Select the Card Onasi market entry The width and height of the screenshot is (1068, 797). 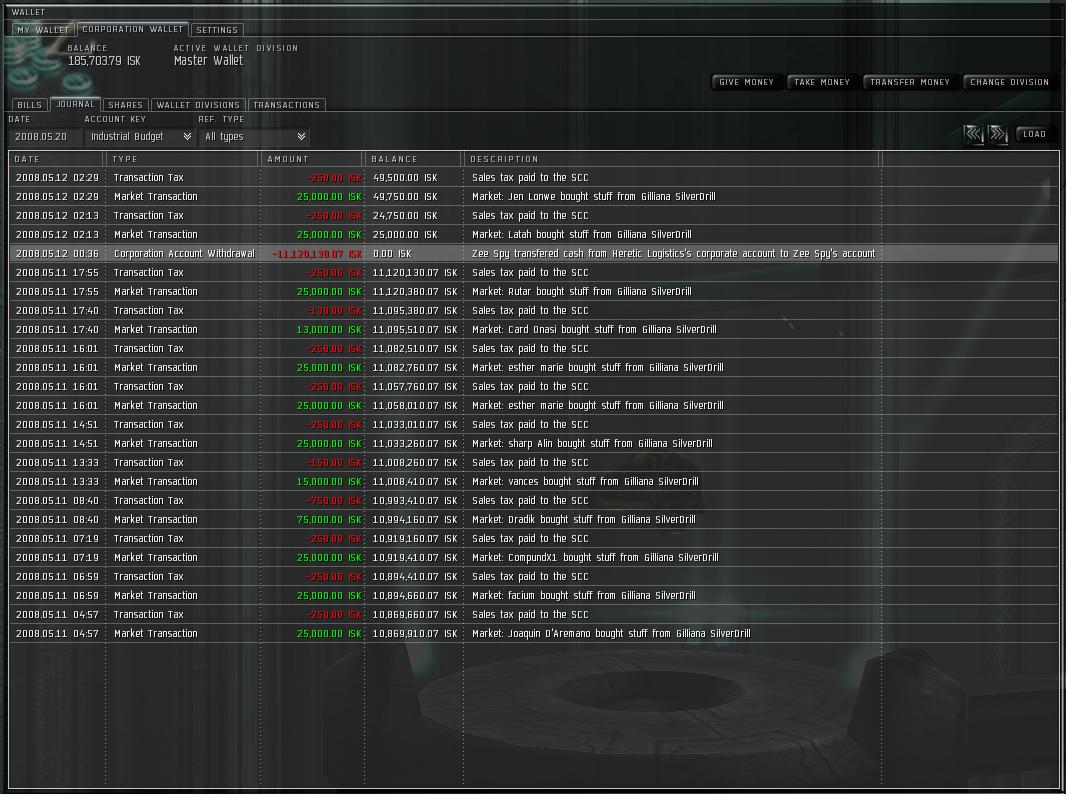pos(594,330)
